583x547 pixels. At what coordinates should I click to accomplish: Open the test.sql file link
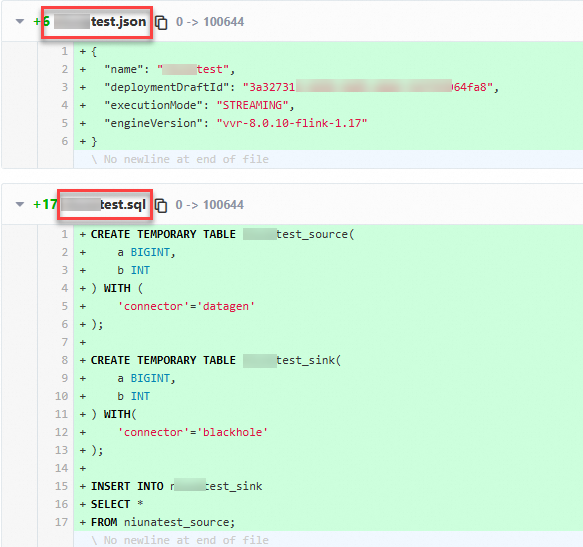(x=104, y=205)
